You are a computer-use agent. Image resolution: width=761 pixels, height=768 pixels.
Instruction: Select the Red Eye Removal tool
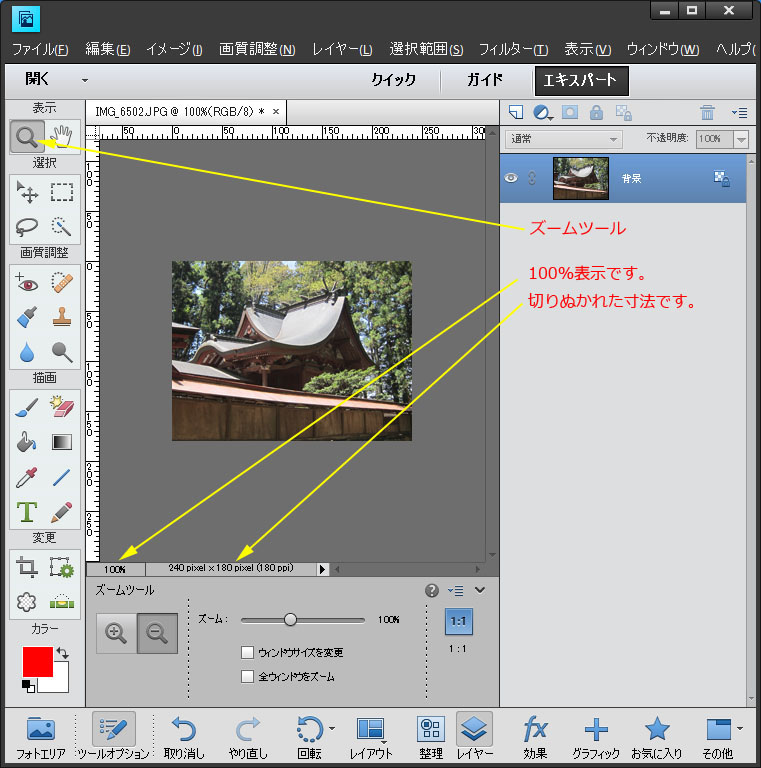pos(27,283)
